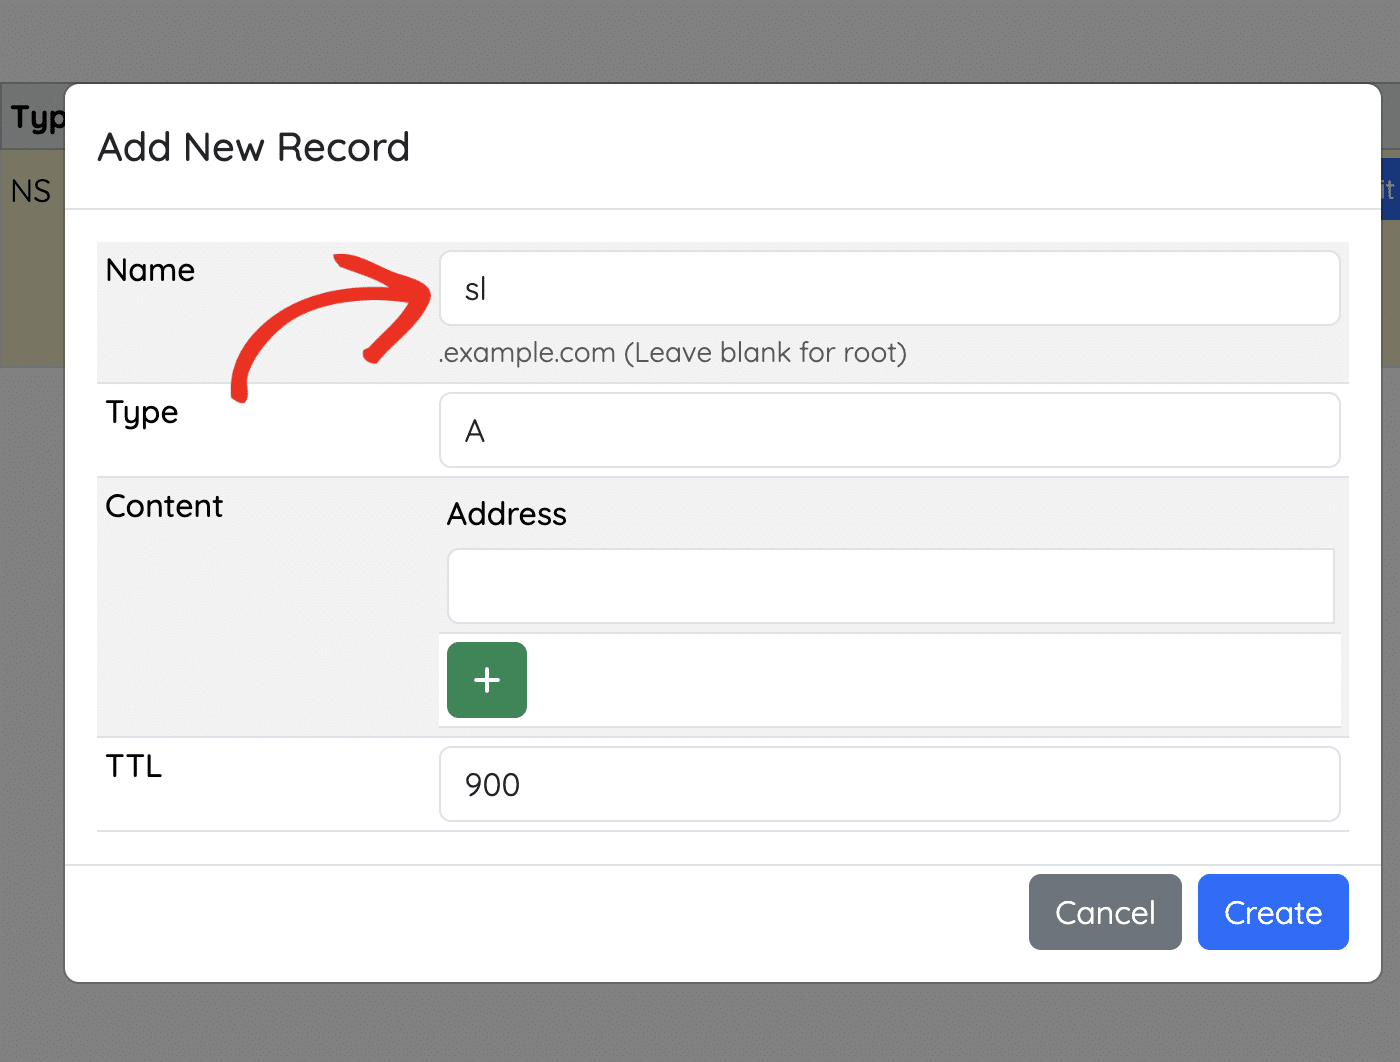Click the blue Edit button behind the dialog

[x=1390, y=190]
